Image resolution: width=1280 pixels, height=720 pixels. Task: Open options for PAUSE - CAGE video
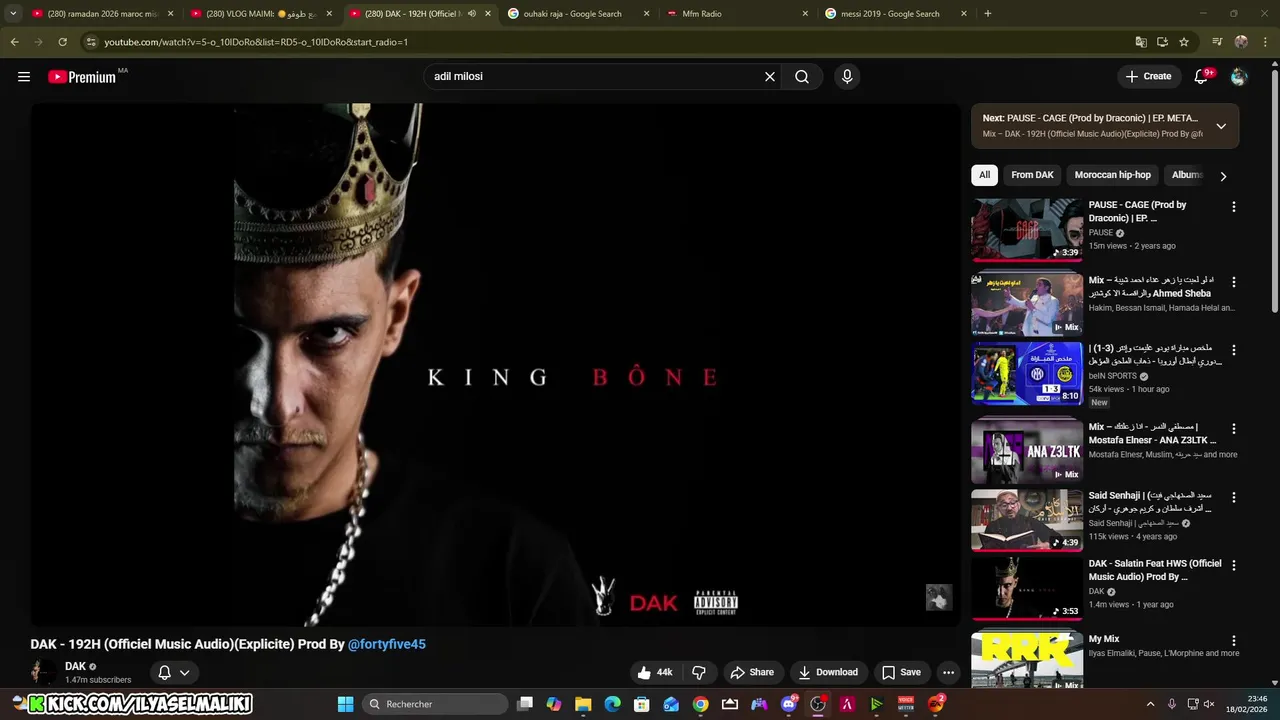pos(1234,207)
